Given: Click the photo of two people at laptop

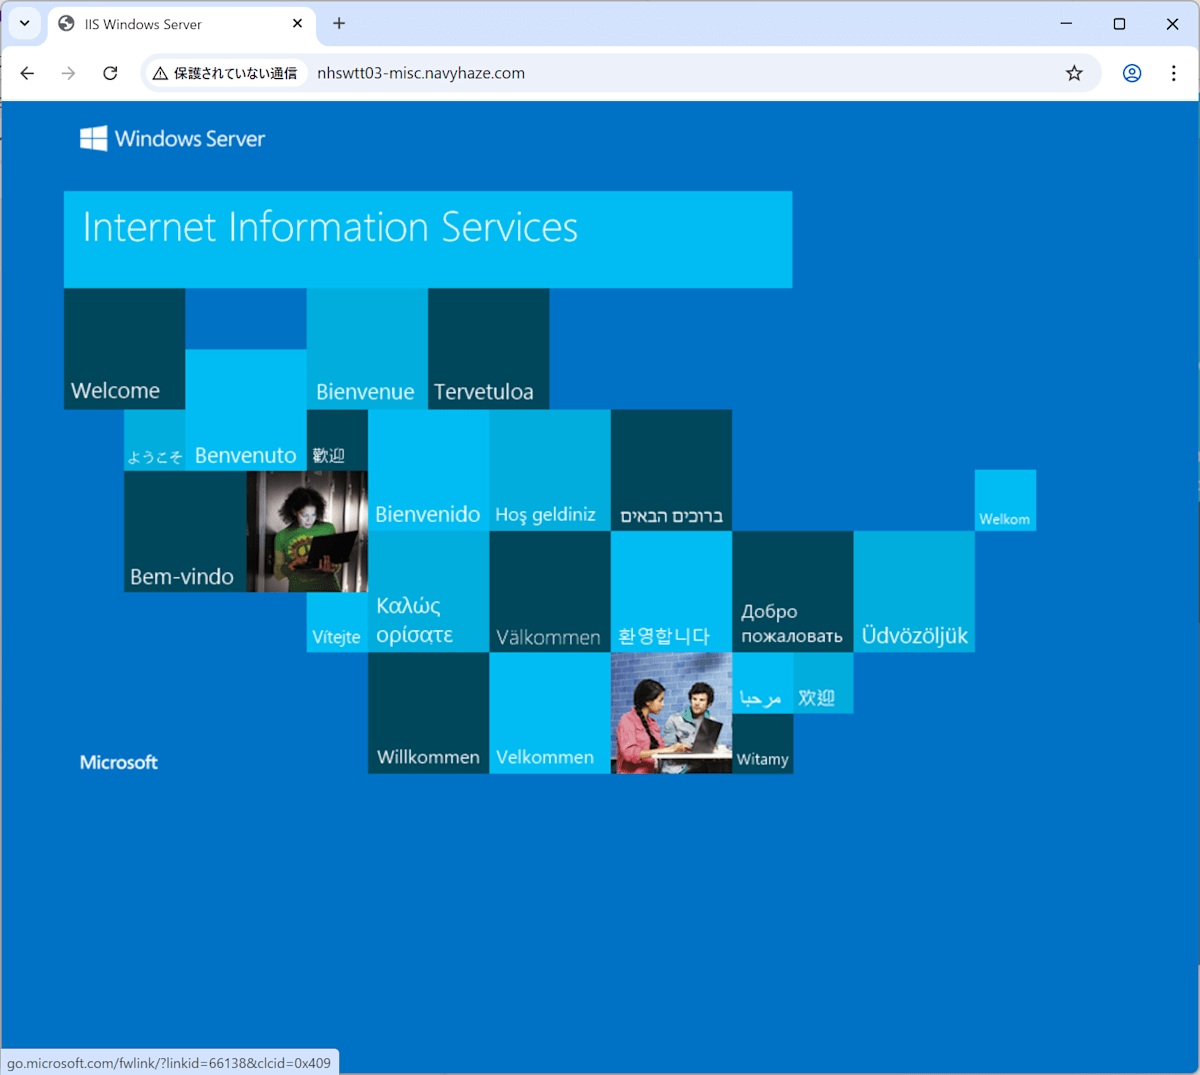Looking at the screenshot, I should tap(671, 713).
